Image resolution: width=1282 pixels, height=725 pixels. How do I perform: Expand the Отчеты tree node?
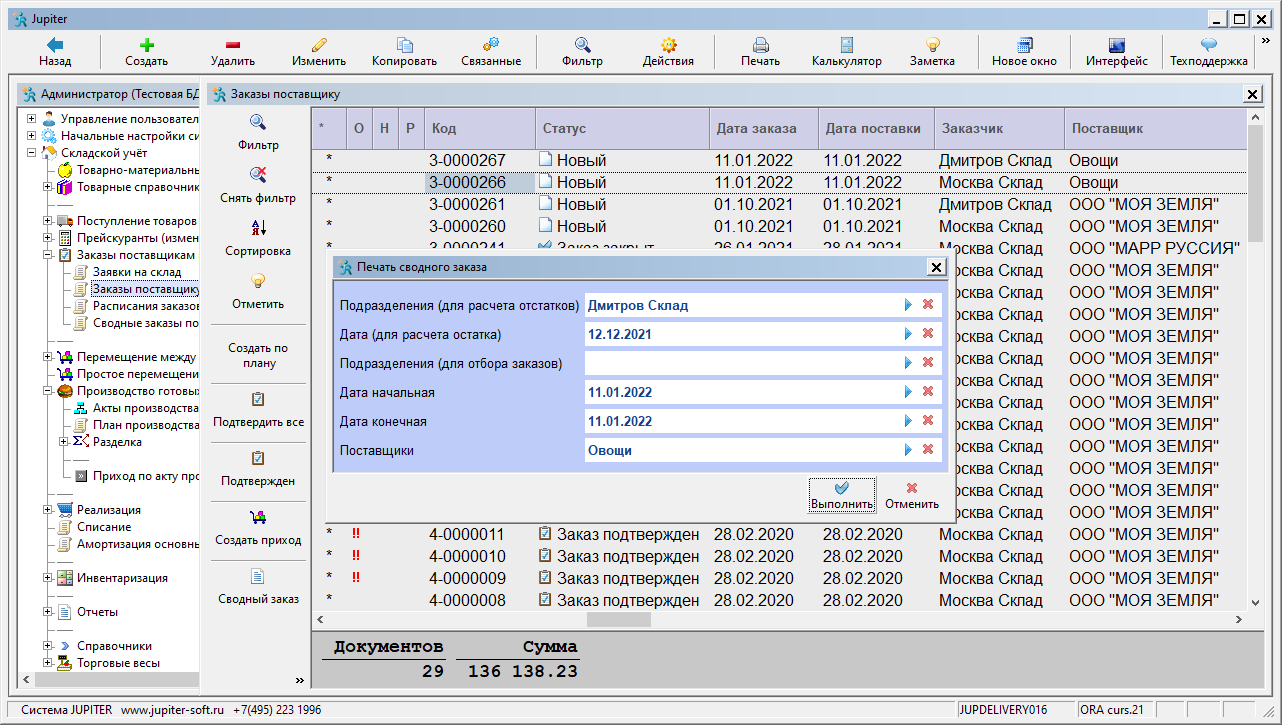coord(48,612)
